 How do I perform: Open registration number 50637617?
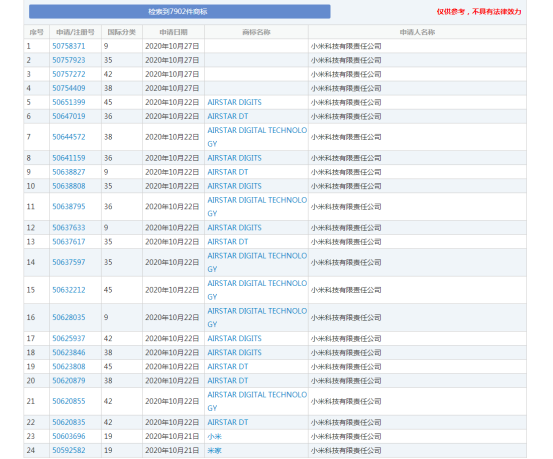coord(69,242)
